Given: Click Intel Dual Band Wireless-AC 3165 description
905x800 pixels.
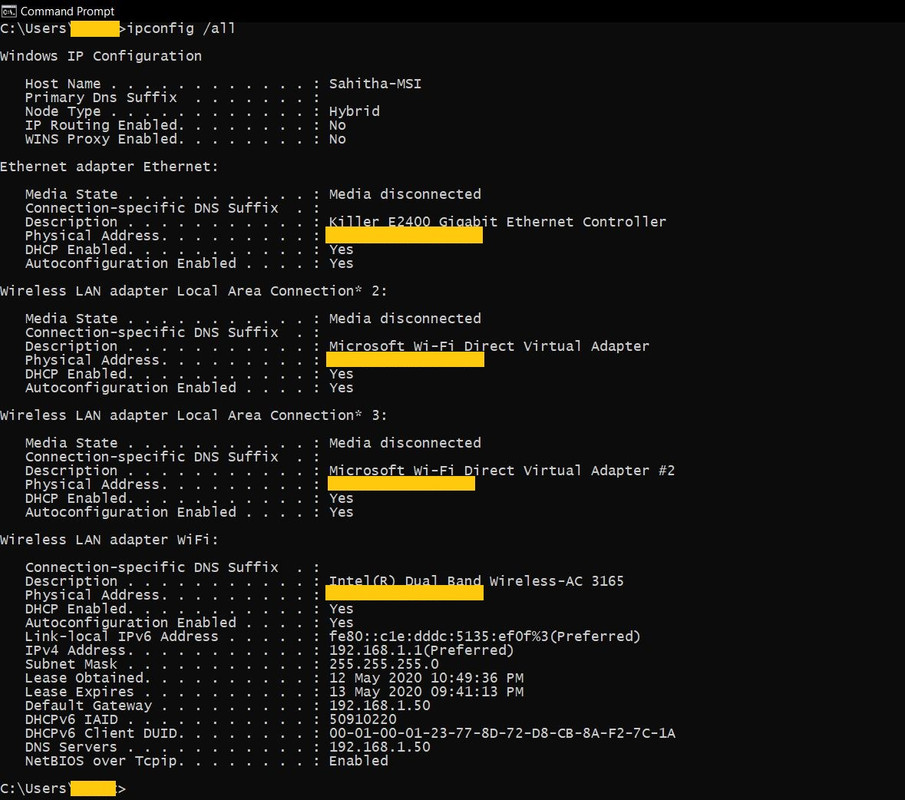Looking at the screenshot, I should coord(476,581).
